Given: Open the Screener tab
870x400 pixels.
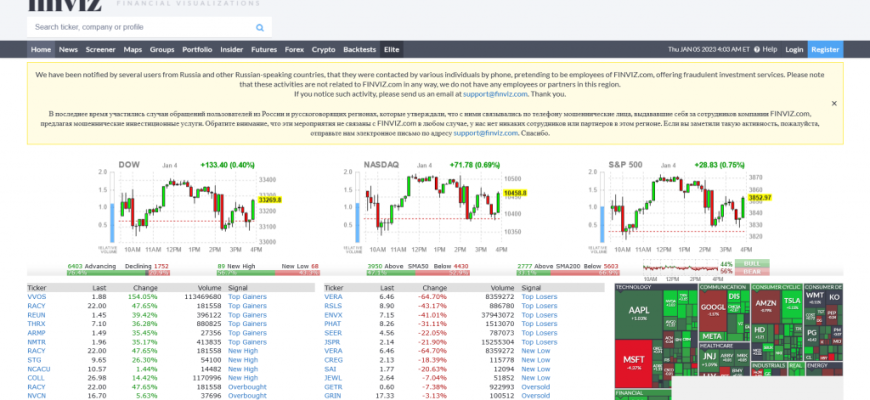Looking at the screenshot, I should point(100,49).
